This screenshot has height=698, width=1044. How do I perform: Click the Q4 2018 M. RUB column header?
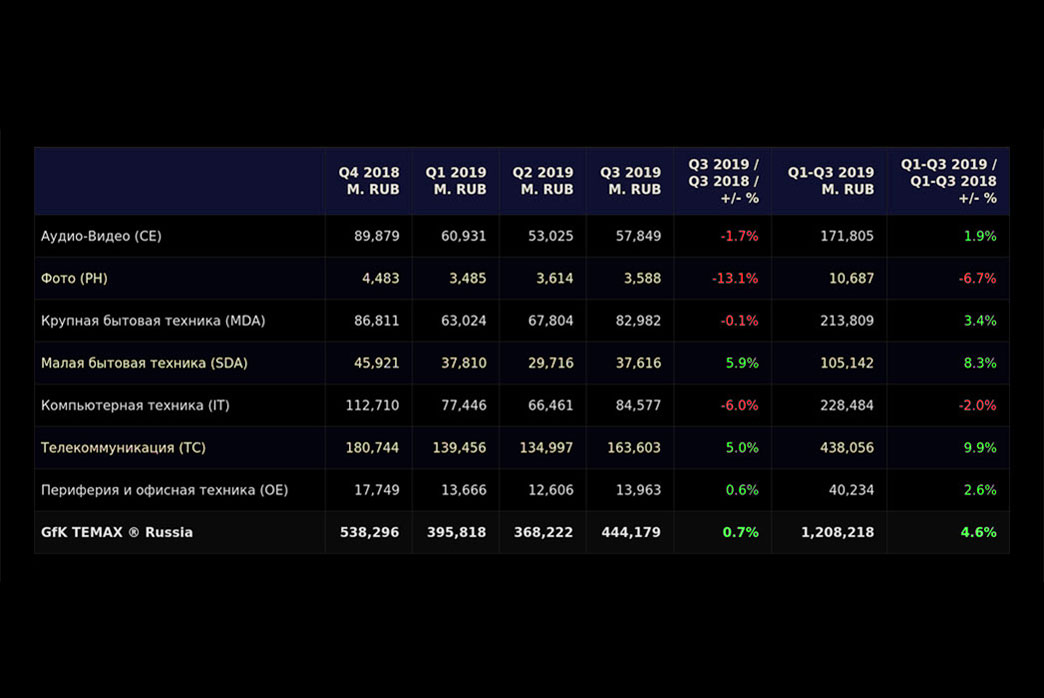pyautogui.click(x=369, y=180)
